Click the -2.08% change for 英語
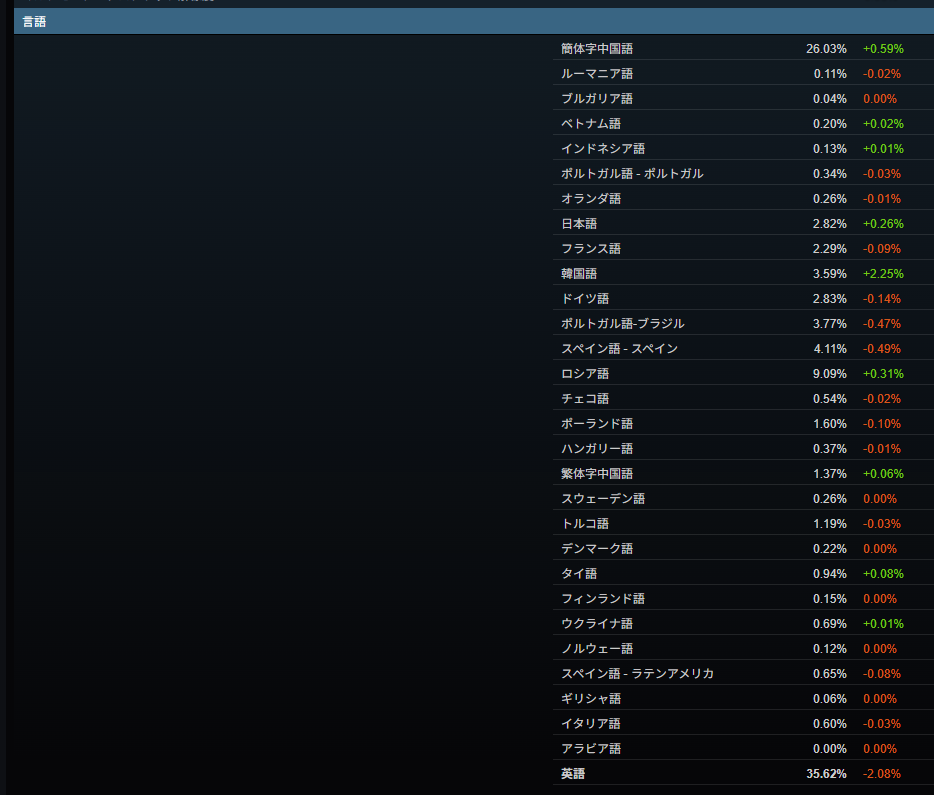The width and height of the screenshot is (934, 795). [x=881, y=773]
